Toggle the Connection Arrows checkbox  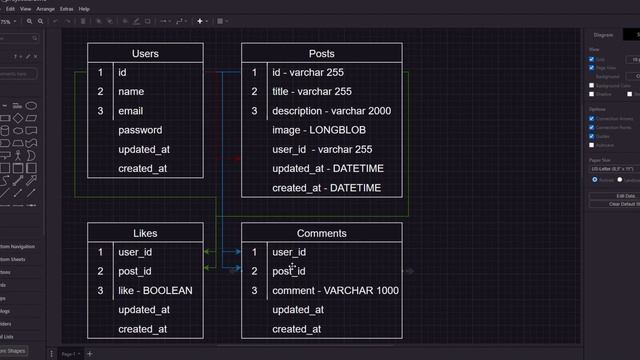tap(591, 119)
